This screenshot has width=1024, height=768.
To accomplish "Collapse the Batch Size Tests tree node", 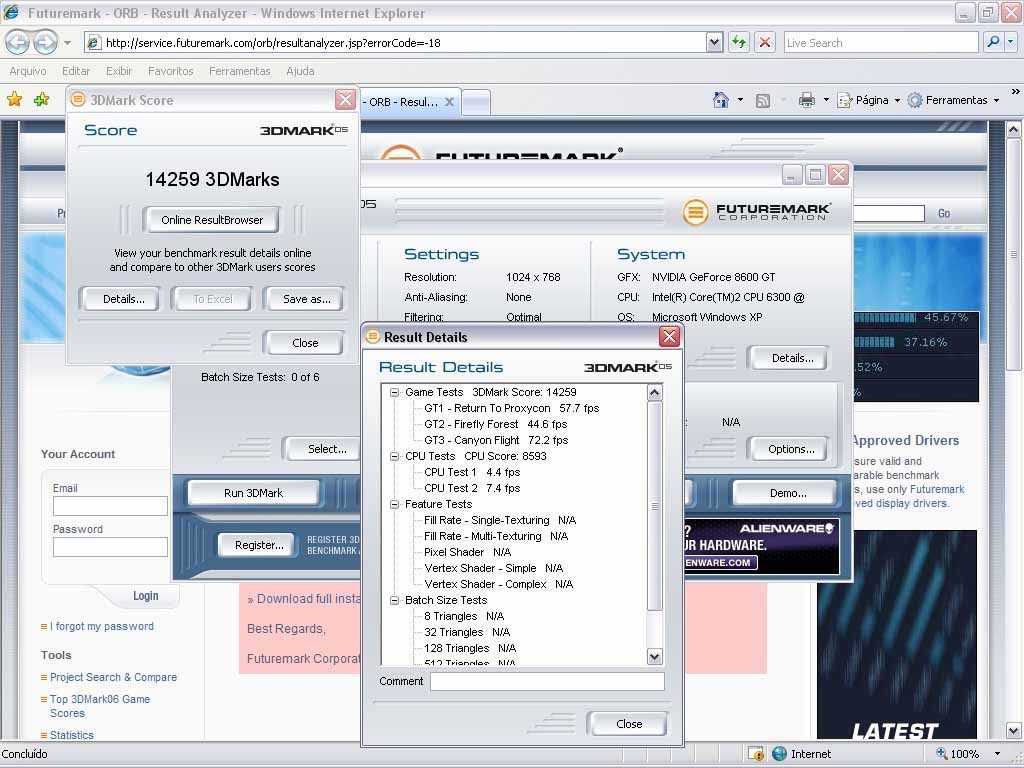I will click(x=394, y=600).
